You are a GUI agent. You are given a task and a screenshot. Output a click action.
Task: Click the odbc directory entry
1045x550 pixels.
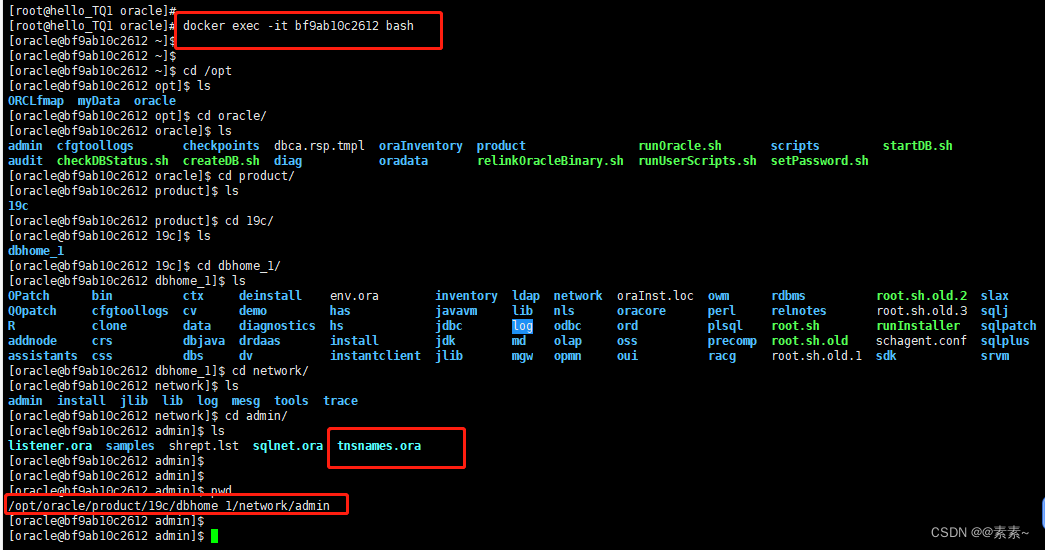click(x=568, y=326)
